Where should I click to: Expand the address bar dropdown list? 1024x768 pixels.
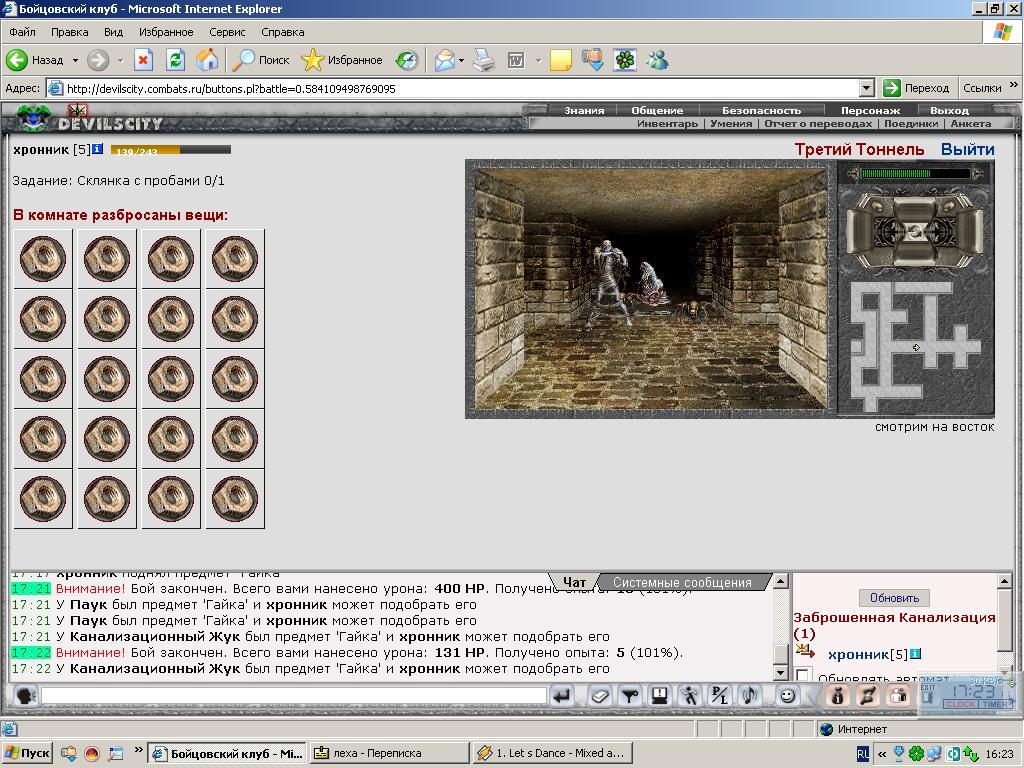[867, 88]
